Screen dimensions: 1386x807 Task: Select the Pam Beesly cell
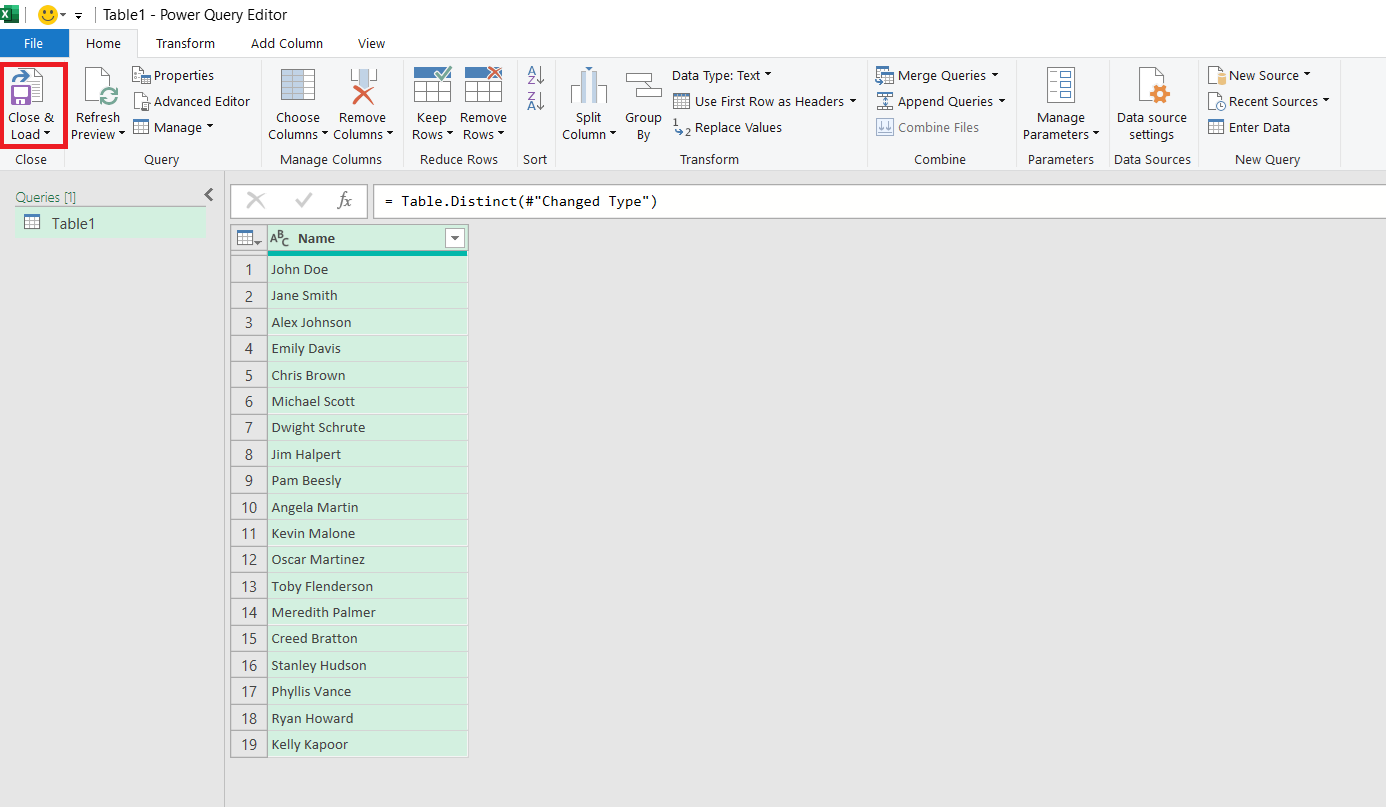pos(367,480)
